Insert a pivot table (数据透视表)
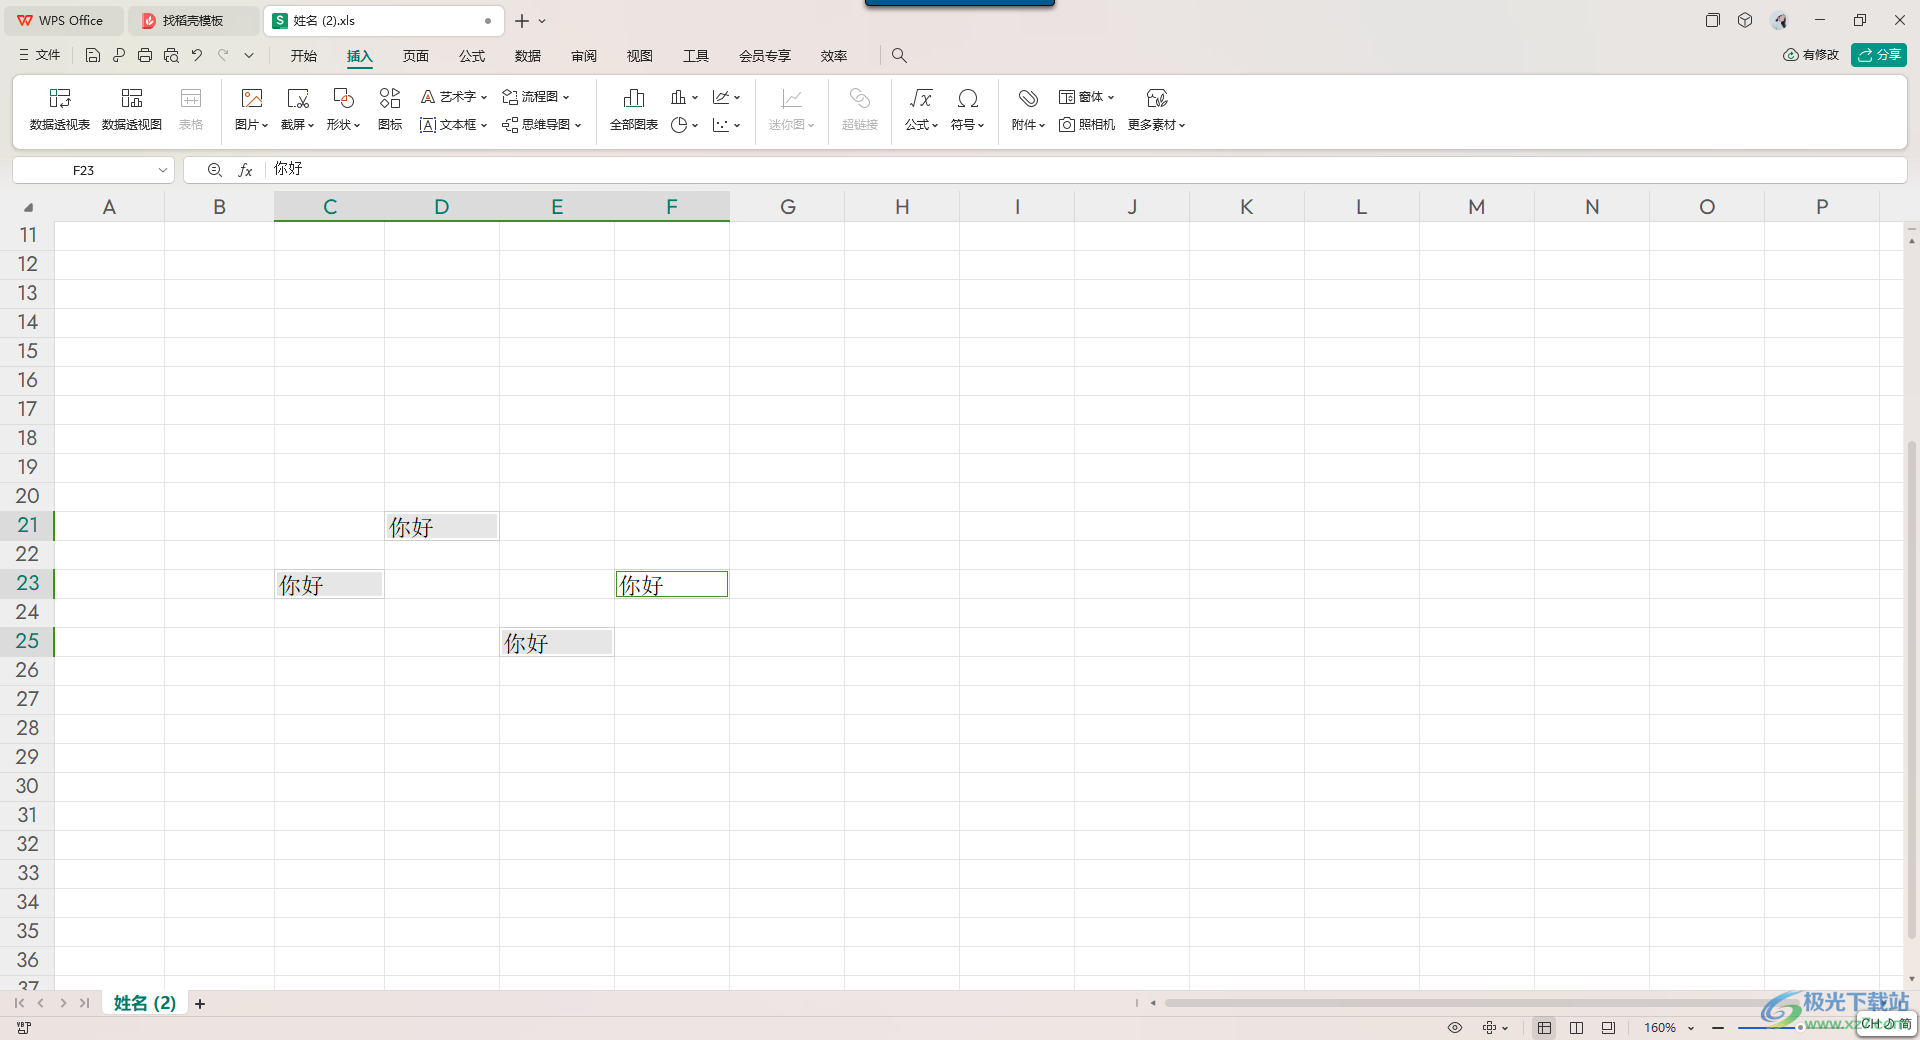The height and width of the screenshot is (1040, 1920). pyautogui.click(x=60, y=110)
